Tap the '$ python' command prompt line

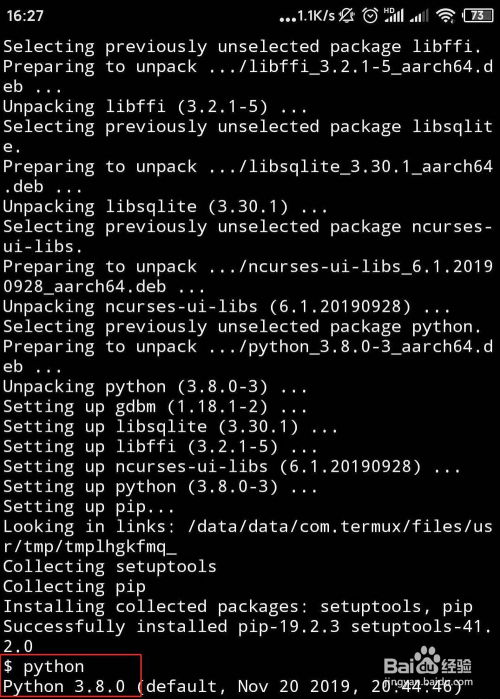click(44, 666)
